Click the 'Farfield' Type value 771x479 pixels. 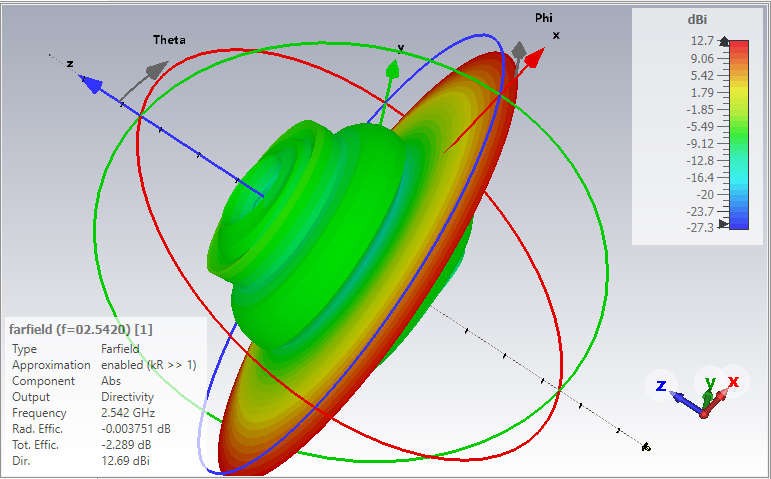(120, 349)
